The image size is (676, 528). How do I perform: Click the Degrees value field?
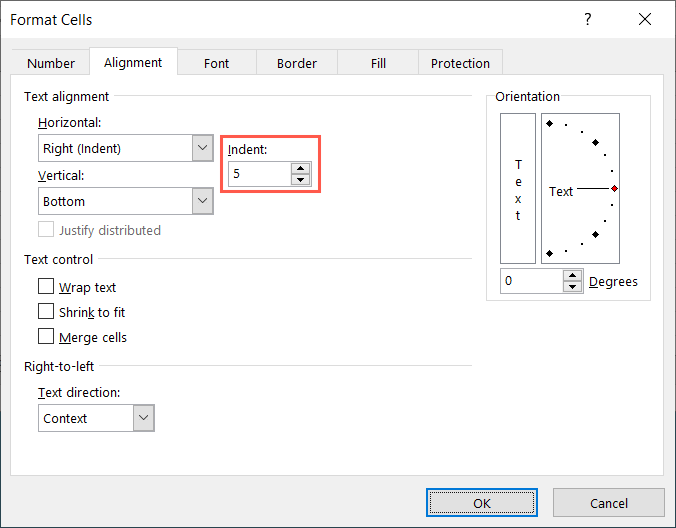[532, 281]
